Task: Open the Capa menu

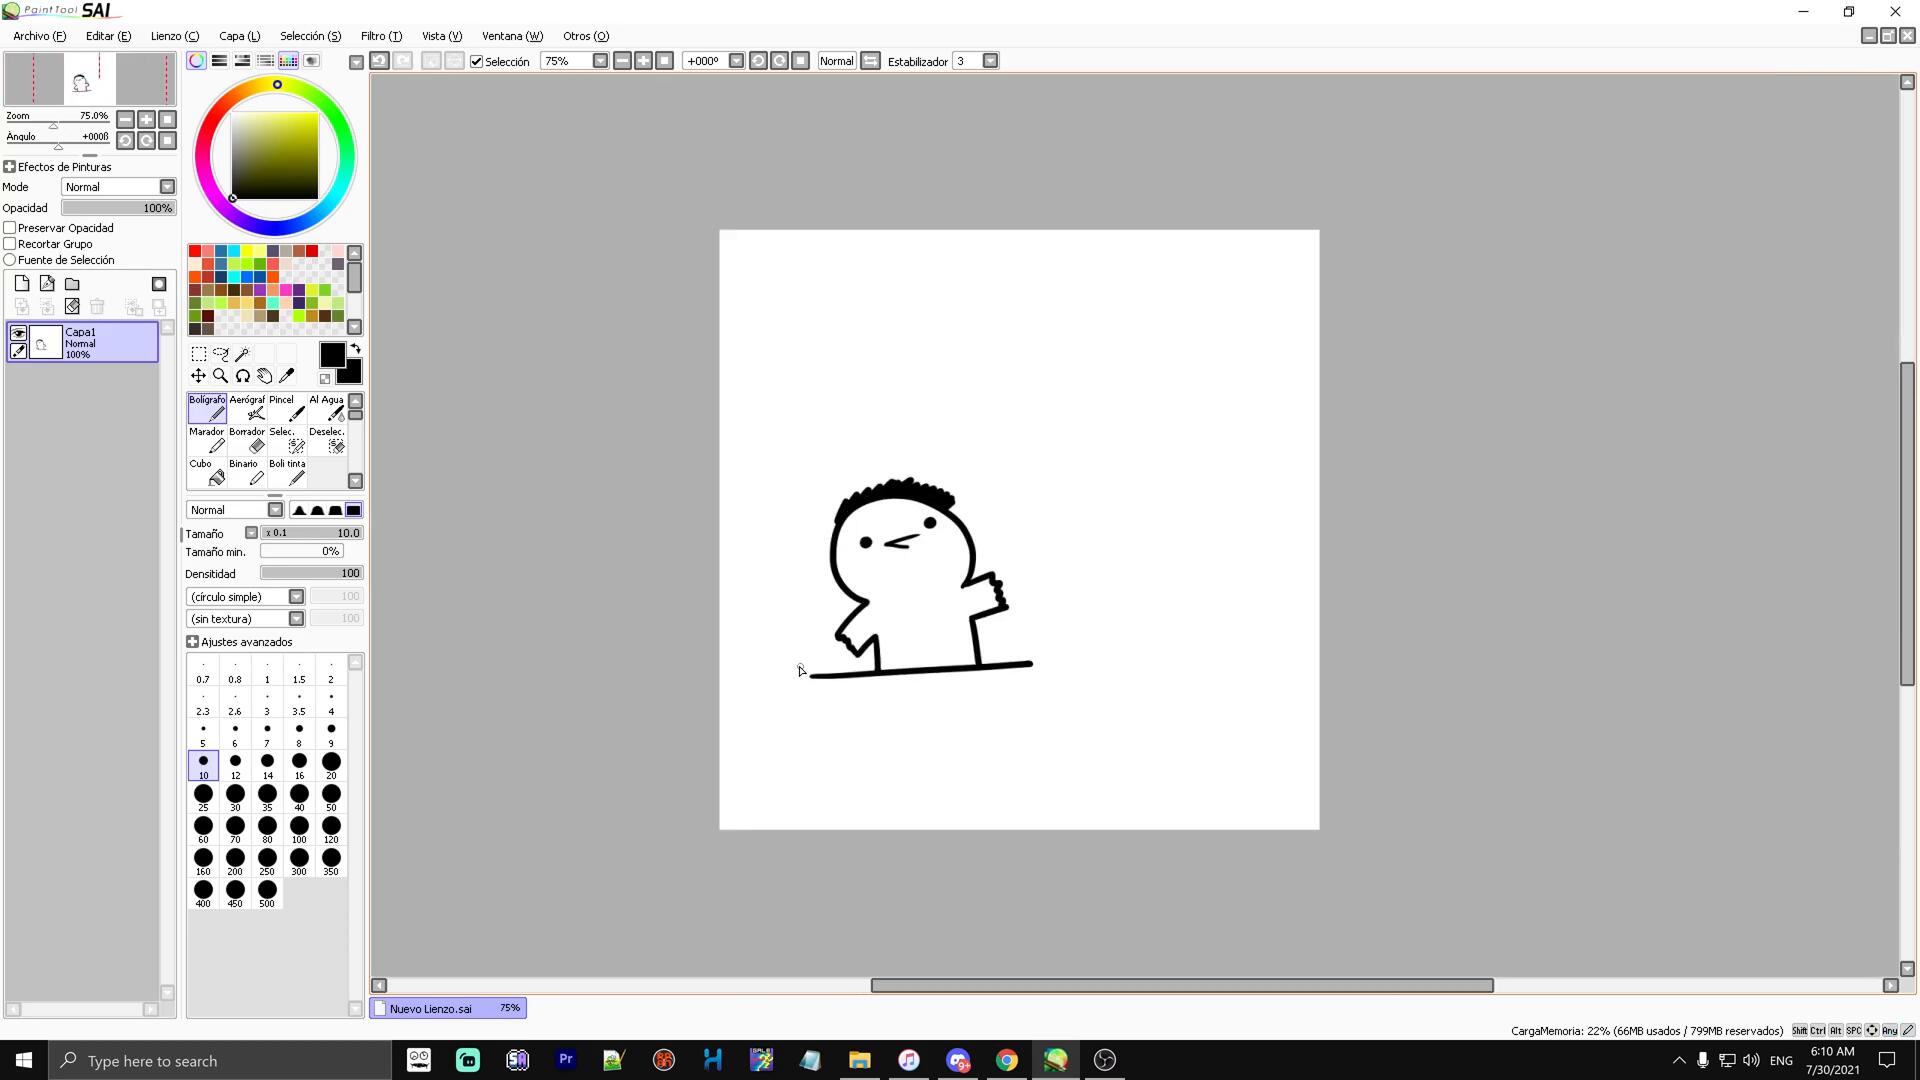Action: tap(239, 36)
